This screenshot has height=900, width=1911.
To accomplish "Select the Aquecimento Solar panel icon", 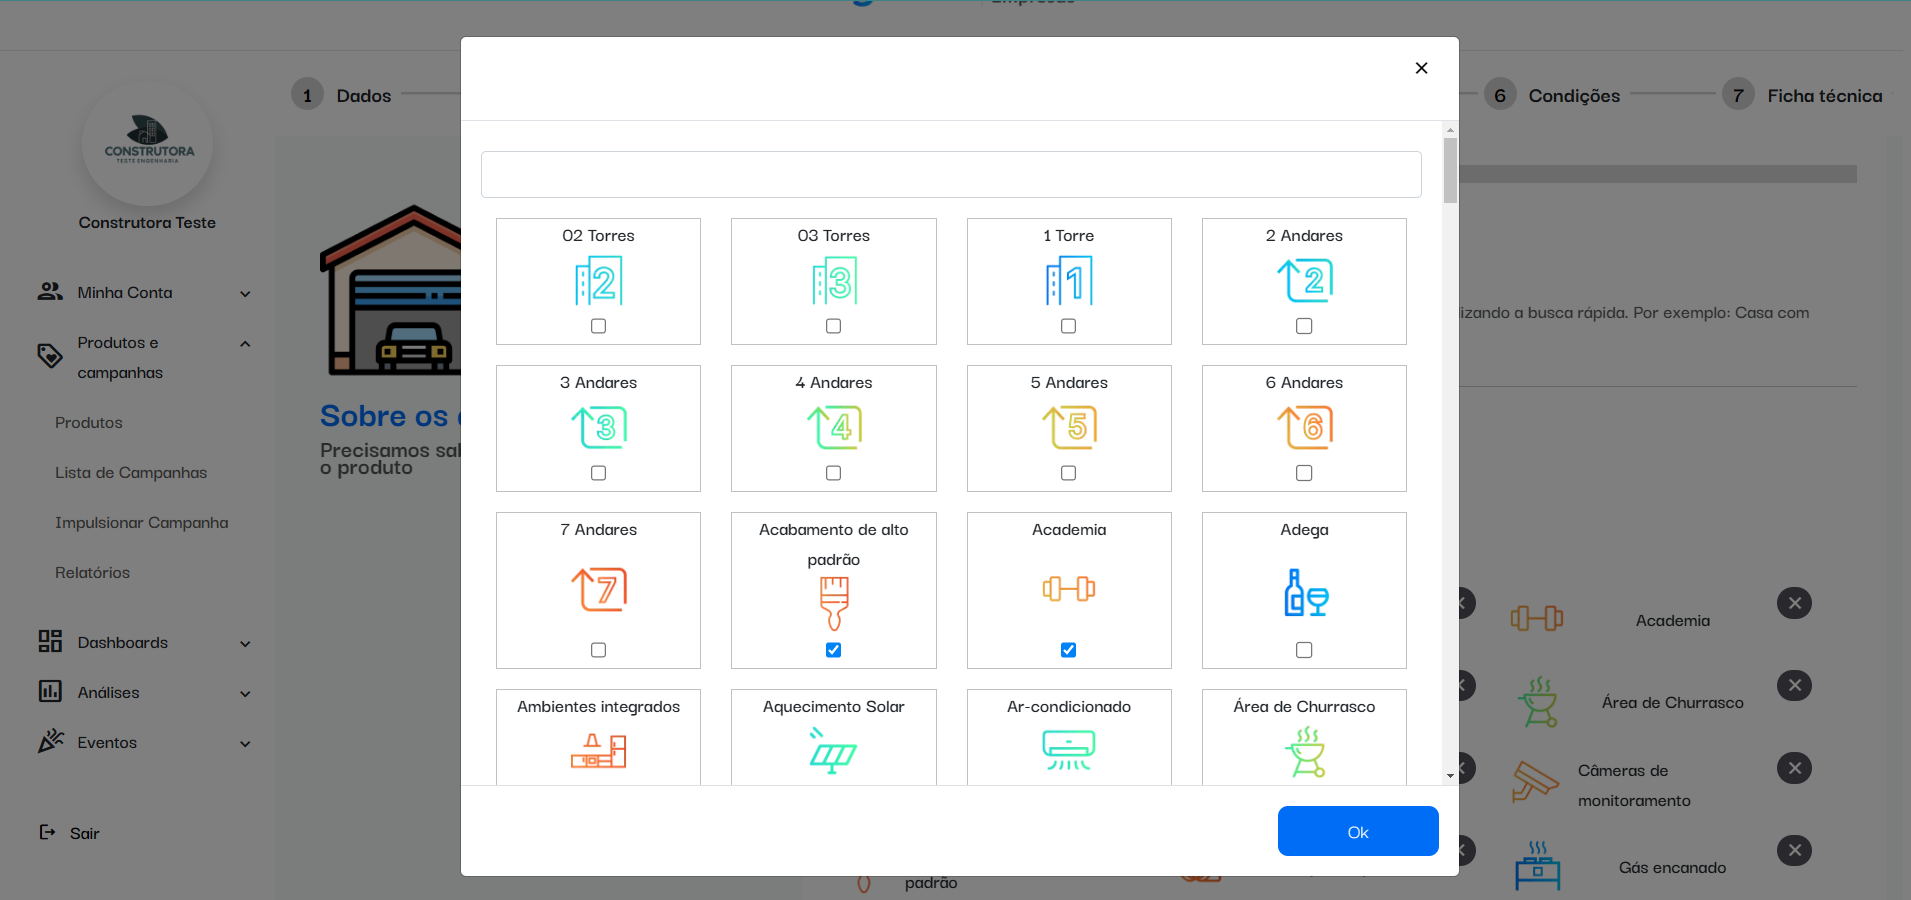I will coord(833,752).
